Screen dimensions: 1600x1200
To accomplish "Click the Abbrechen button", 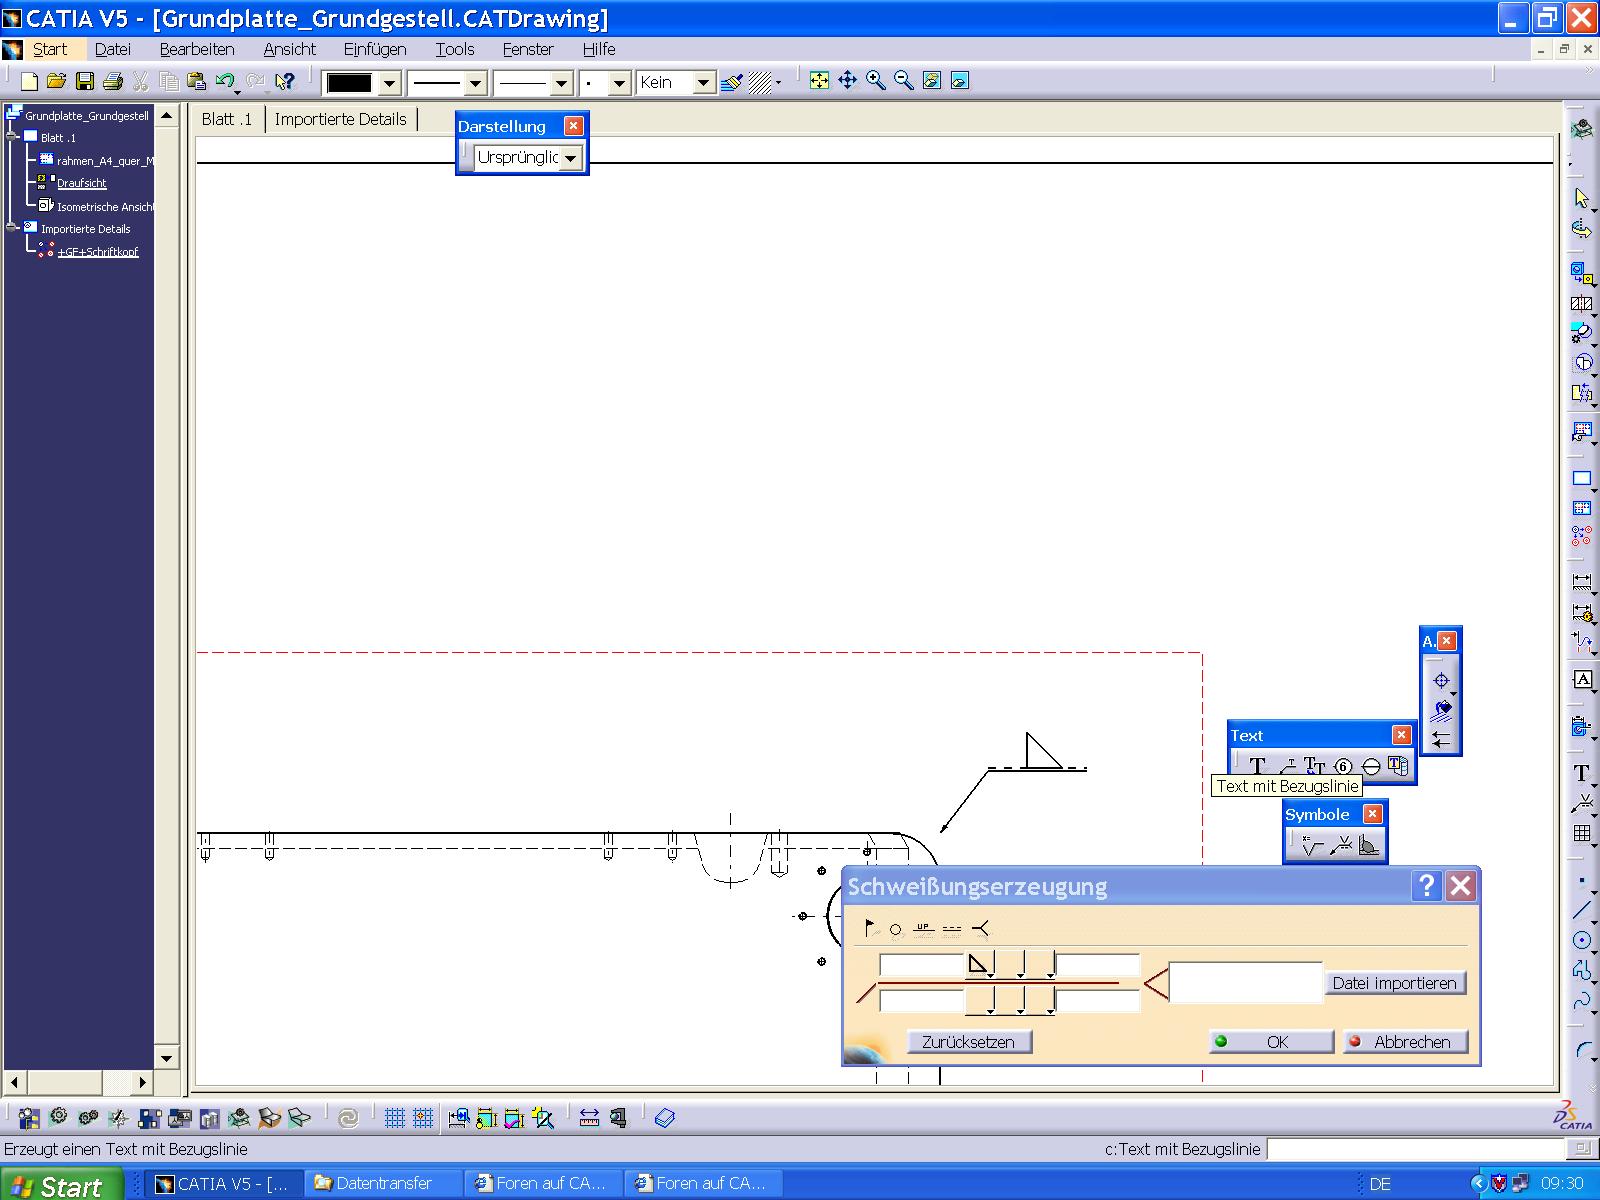I will coord(1405,1042).
